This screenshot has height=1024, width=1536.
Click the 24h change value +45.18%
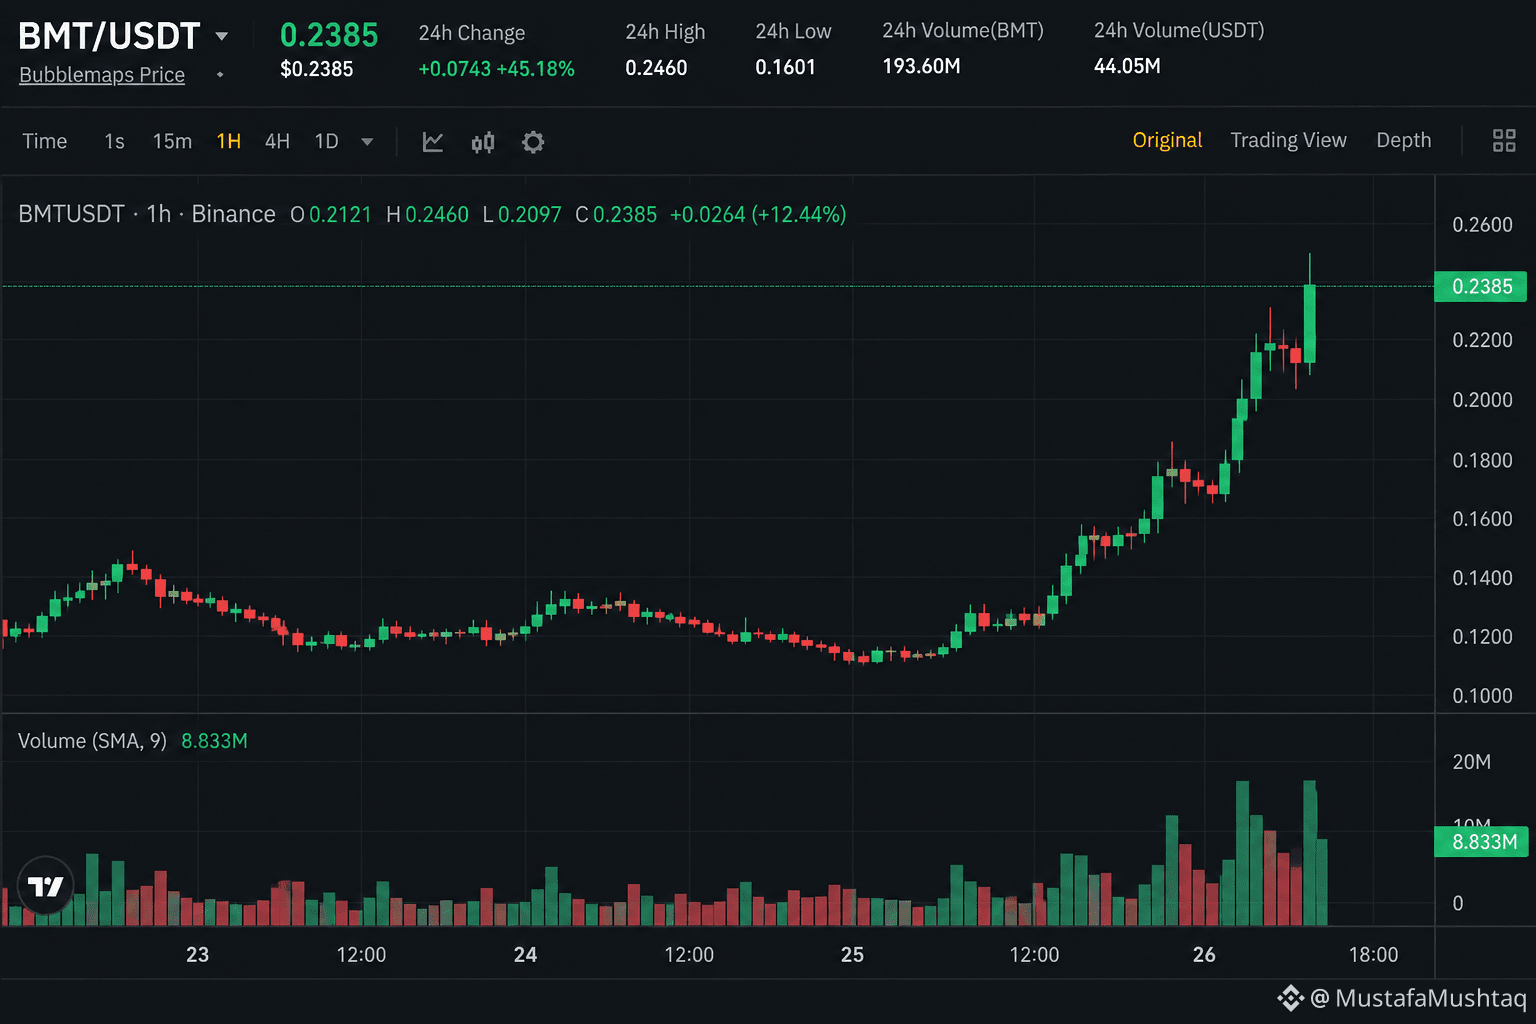point(535,69)
